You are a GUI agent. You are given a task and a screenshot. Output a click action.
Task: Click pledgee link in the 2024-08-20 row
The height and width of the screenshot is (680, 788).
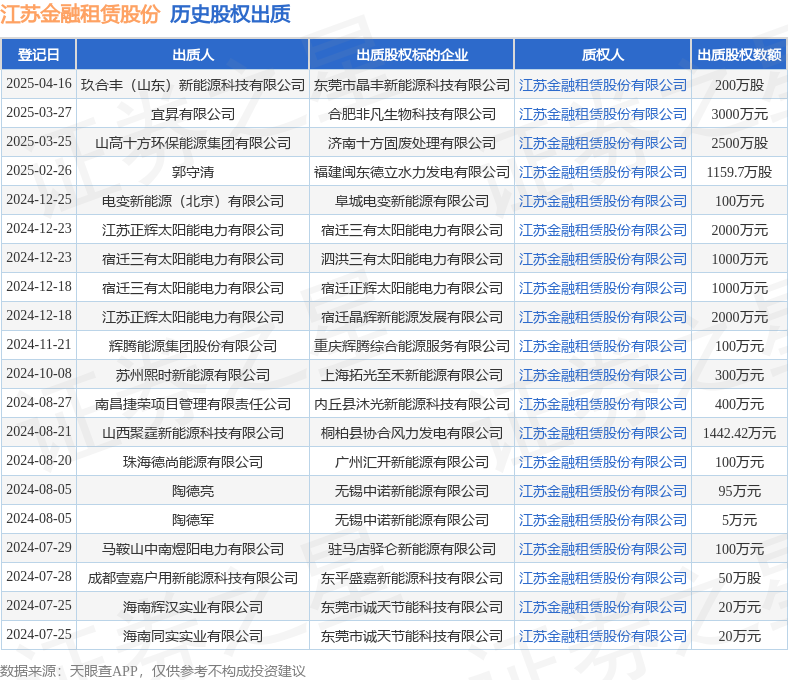[603, 462]
